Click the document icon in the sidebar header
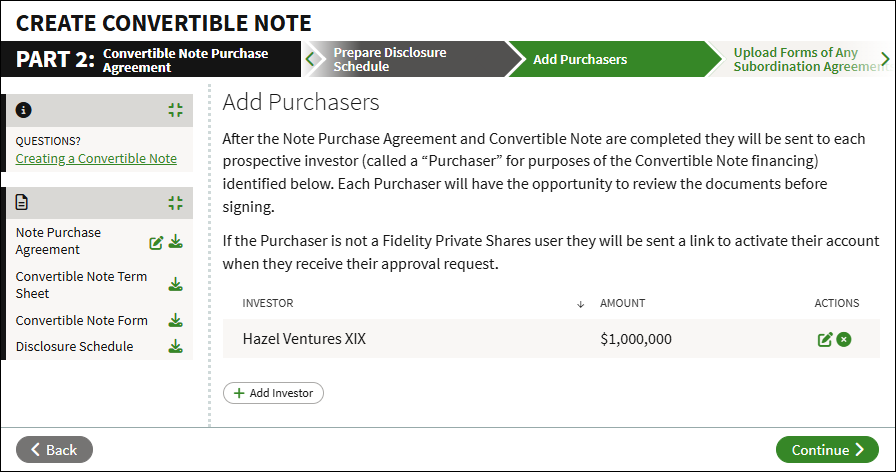The height and width of the screenshot is (472, 896). (x=22, y=202)
